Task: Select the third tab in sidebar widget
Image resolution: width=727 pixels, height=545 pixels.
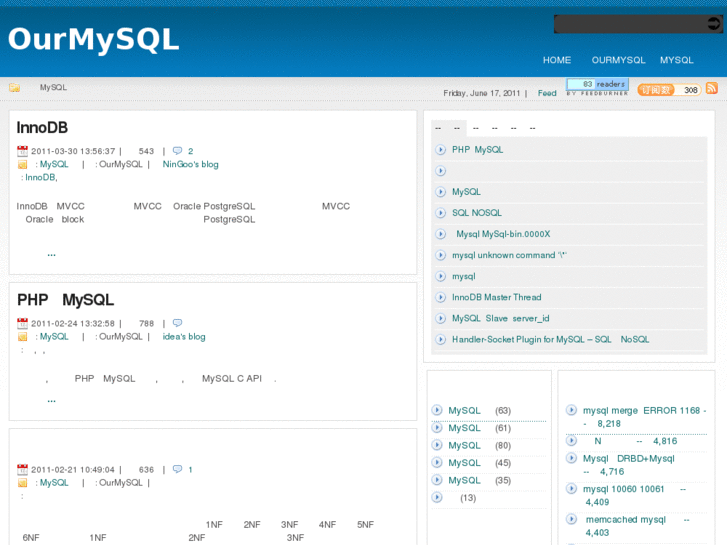Action: pyautogui.click(x=476, y=128)
